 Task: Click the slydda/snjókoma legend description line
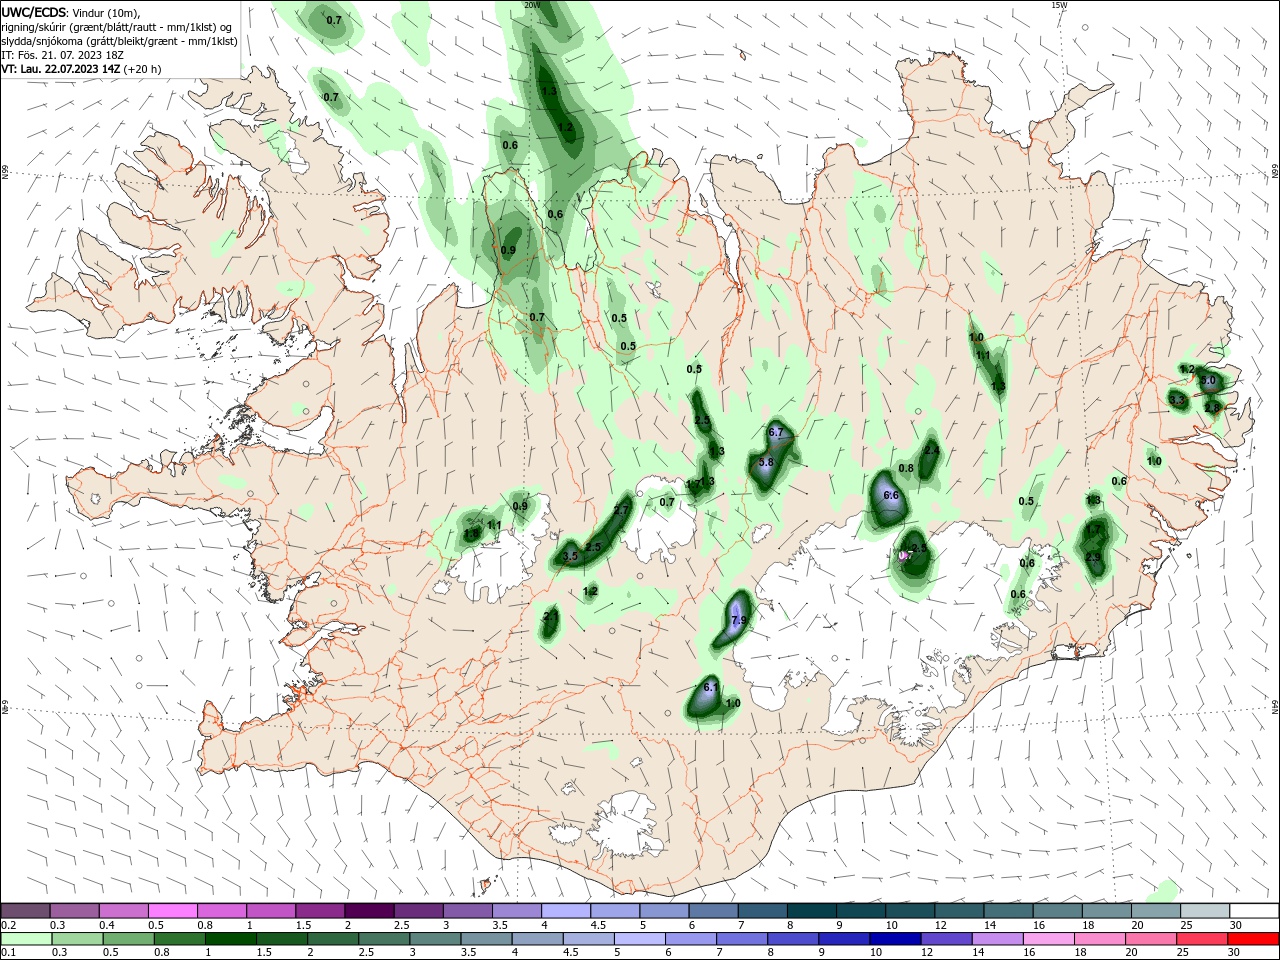pos(119,41)
